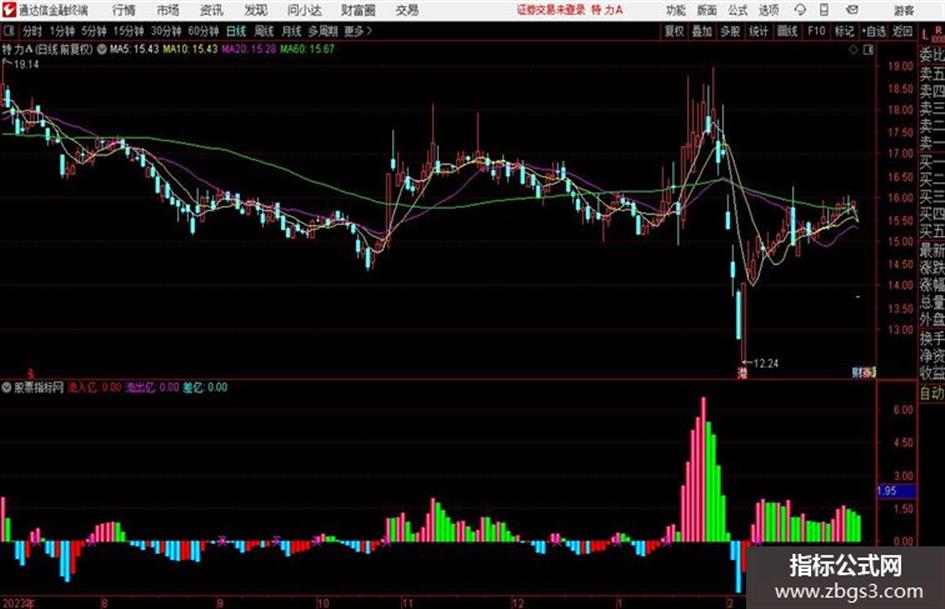Click the window layout icon beside diamond
945x609 pixels.
coord(868,50)
